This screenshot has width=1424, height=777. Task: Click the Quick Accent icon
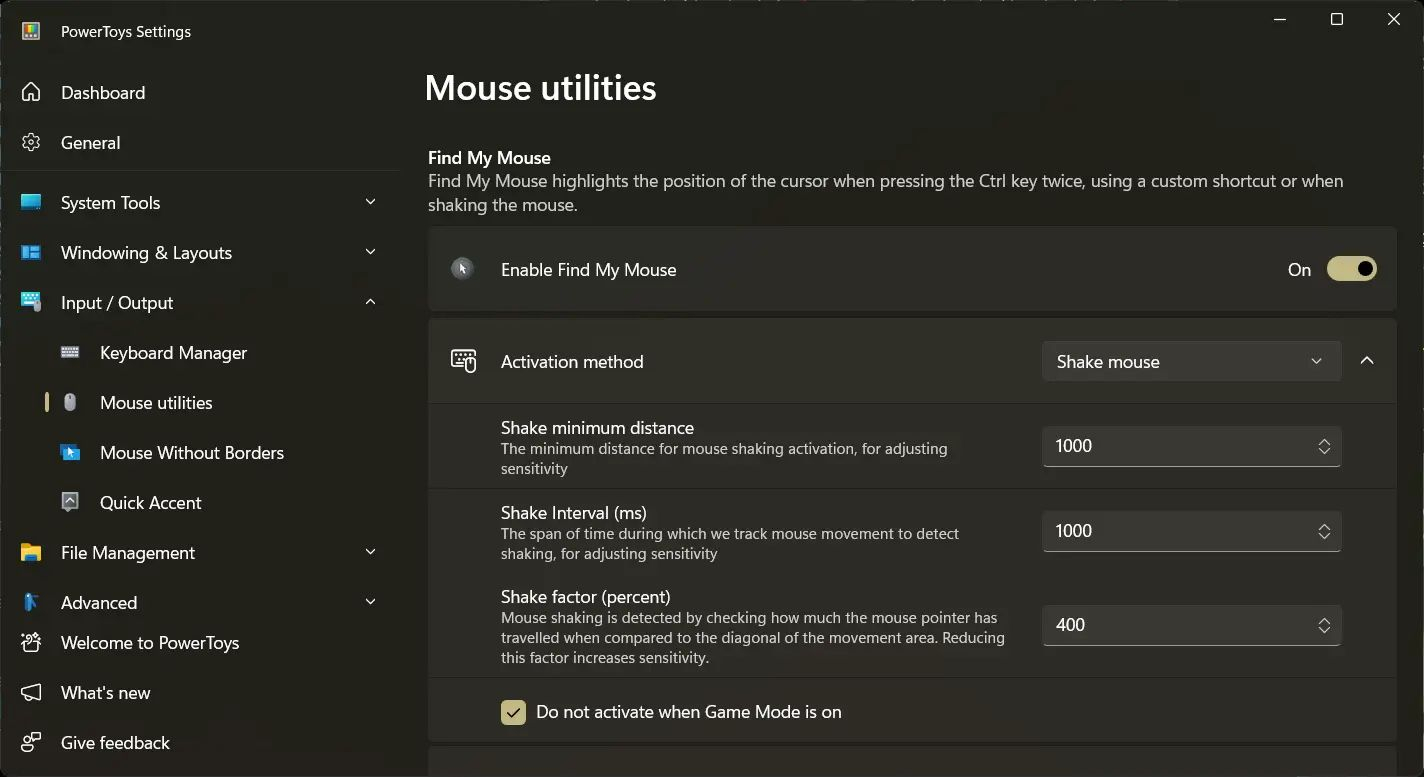[70, 502]
